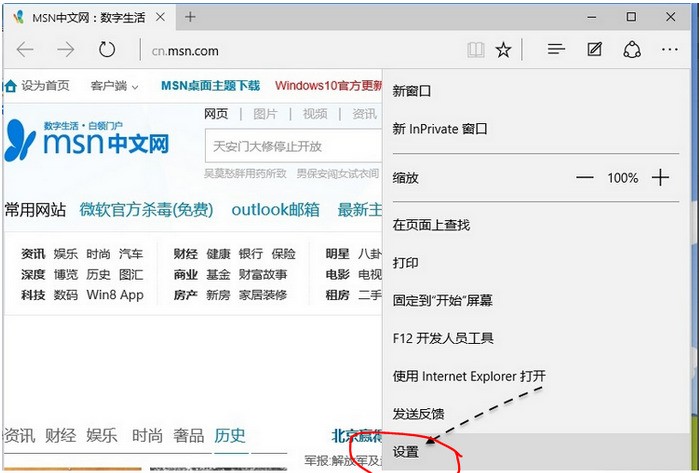
Task: Click the 图汇 category link
Action: [x=131, y=275]
